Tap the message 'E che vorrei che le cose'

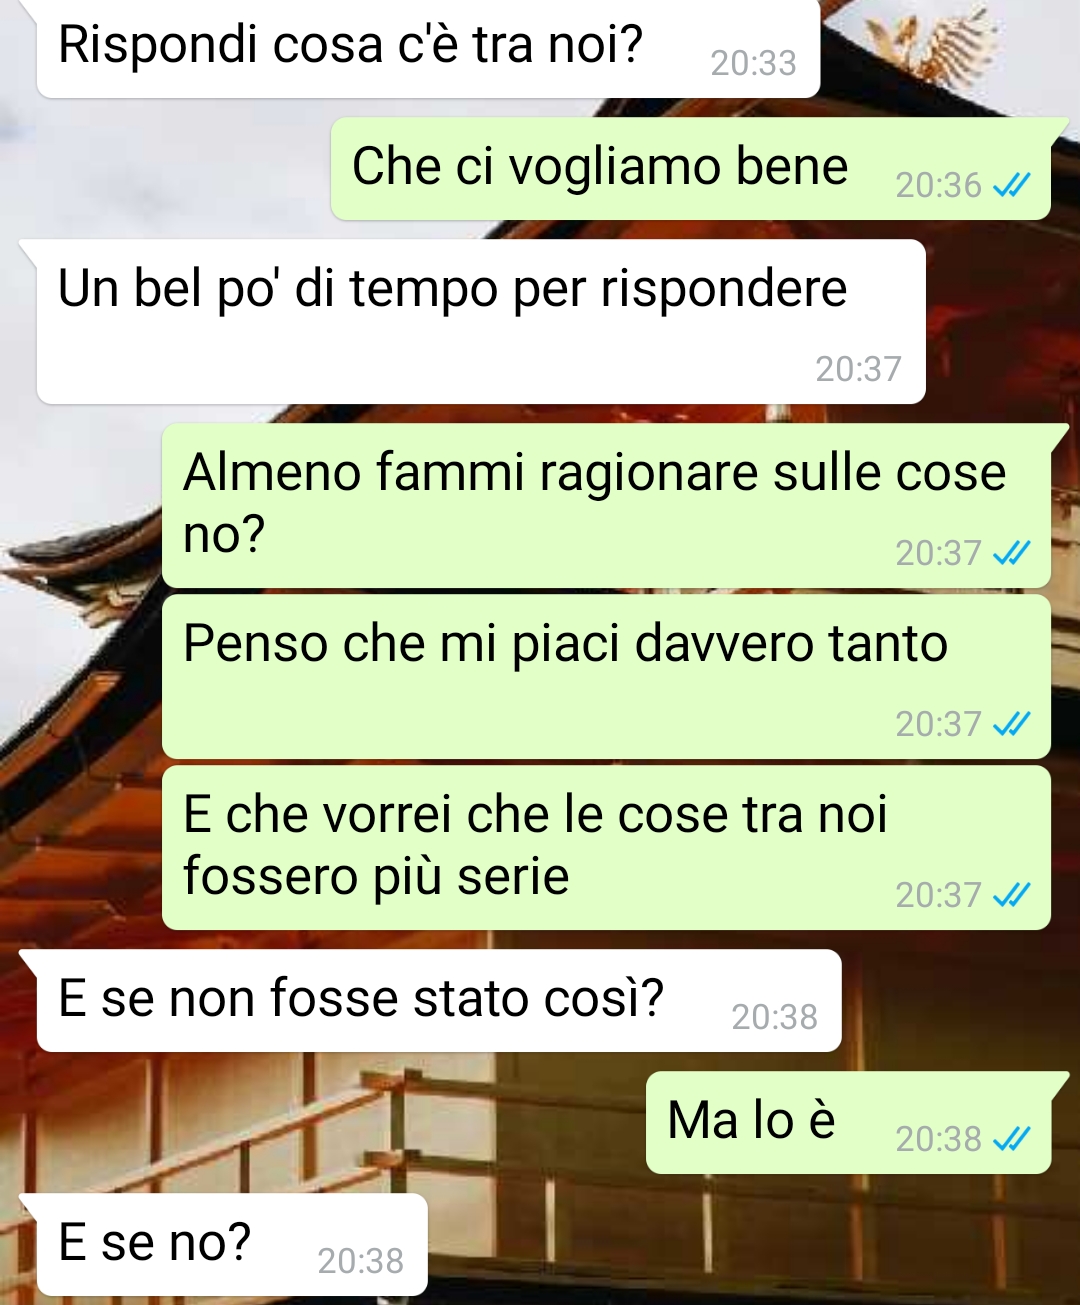coord(606,848)
